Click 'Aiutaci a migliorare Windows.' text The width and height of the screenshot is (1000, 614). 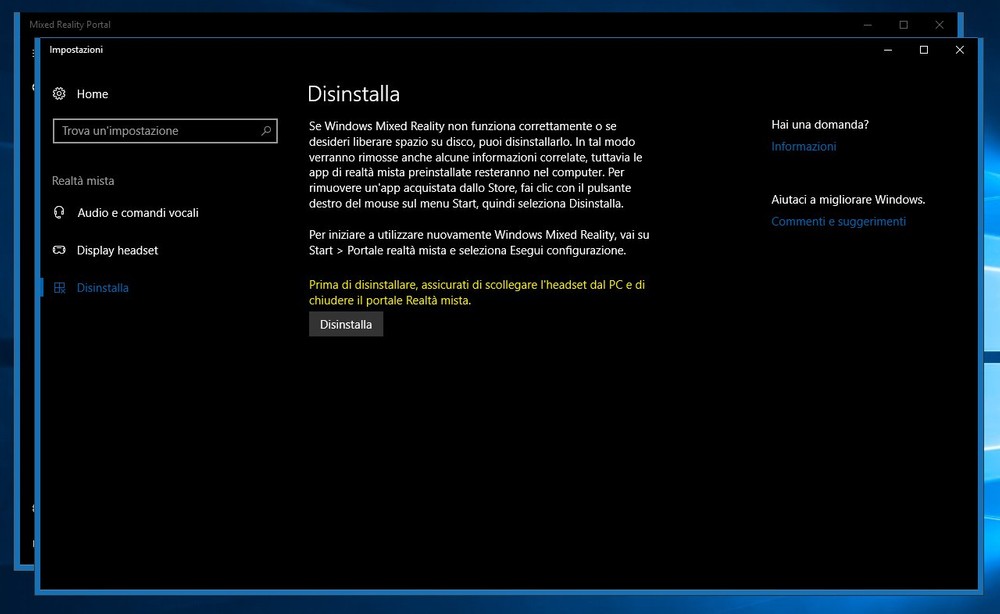(848, 200)
